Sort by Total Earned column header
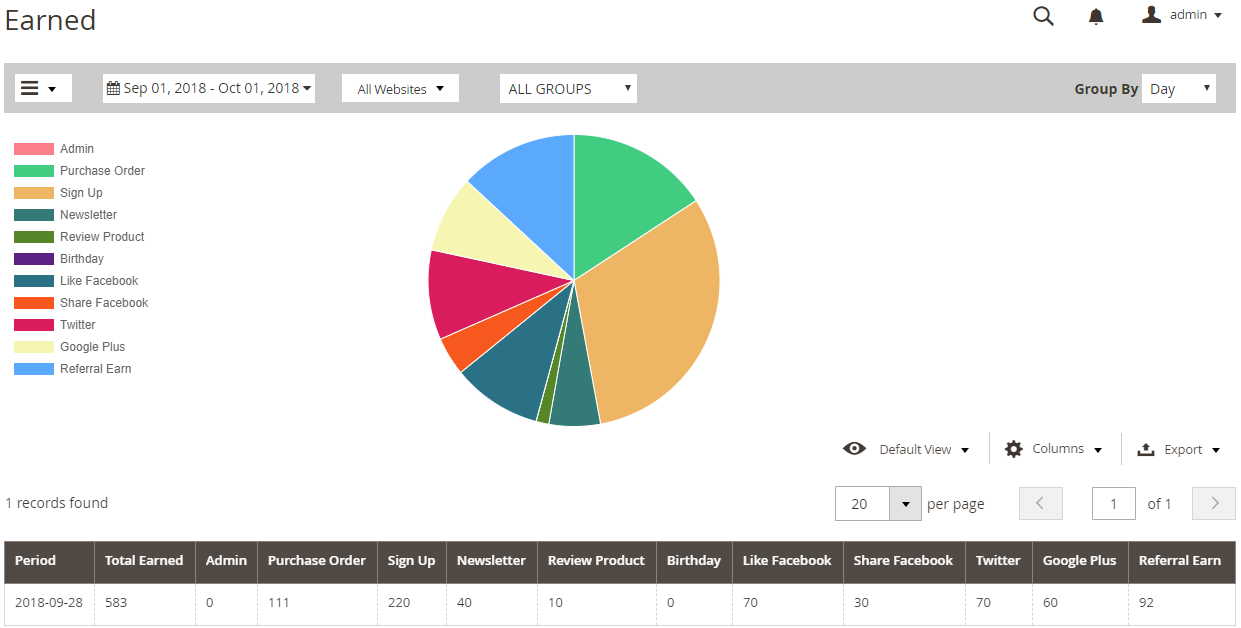 [144, 561]
